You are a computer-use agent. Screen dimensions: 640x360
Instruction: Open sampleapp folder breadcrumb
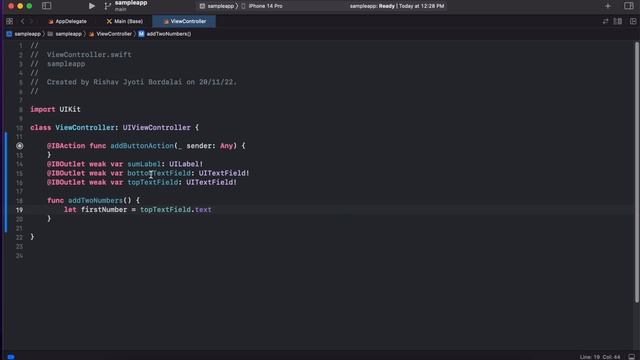coord(64,34)
